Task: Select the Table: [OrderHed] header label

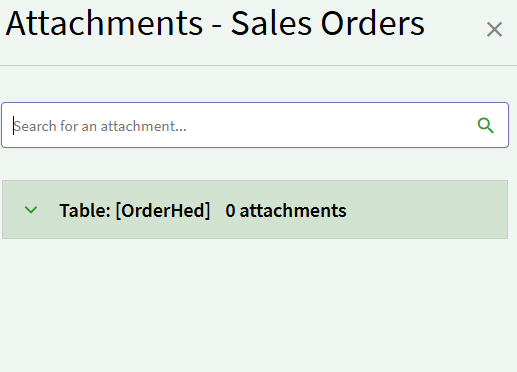Action: pyautogui.click(x=135, y=210)
